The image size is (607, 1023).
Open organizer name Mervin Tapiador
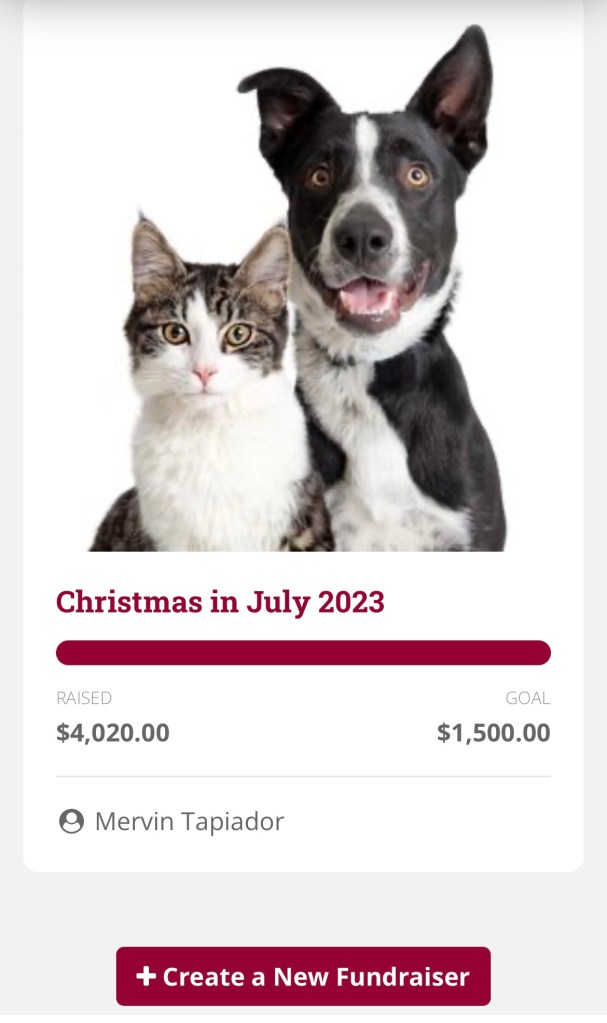189,822
